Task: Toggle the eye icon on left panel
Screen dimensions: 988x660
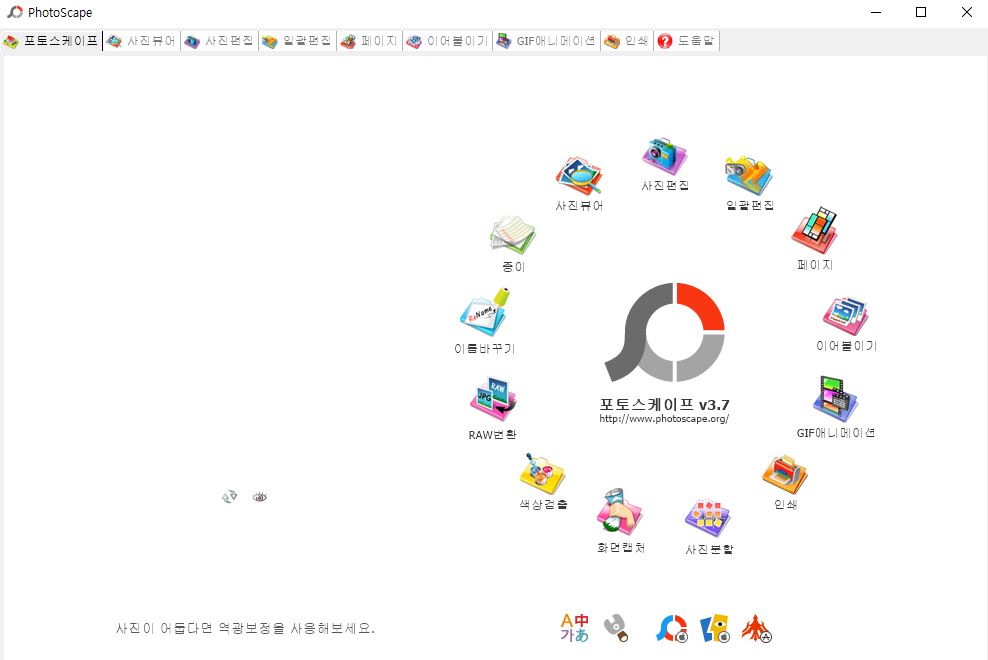Action: pyautogui.click(x=260, y=497)
